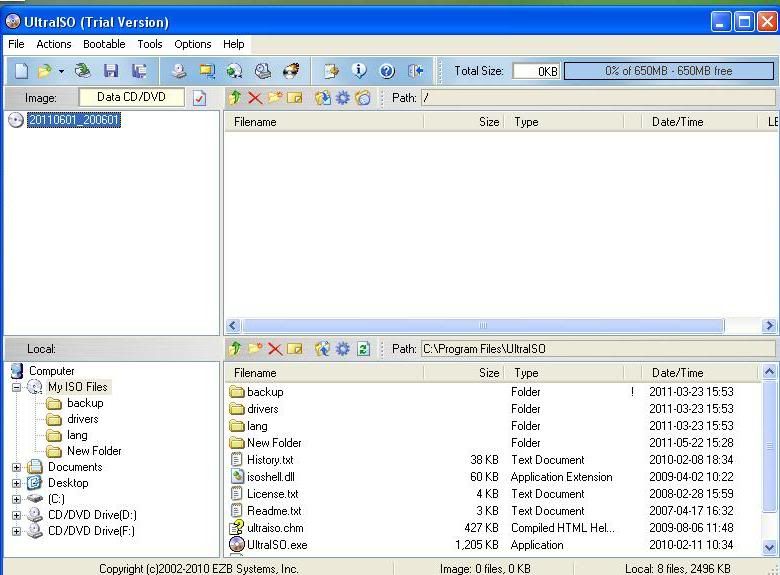Viewport: 780px width, 575px height.
Task: Click the Up folder icon in Image toolbar
Action: (235, 97)
